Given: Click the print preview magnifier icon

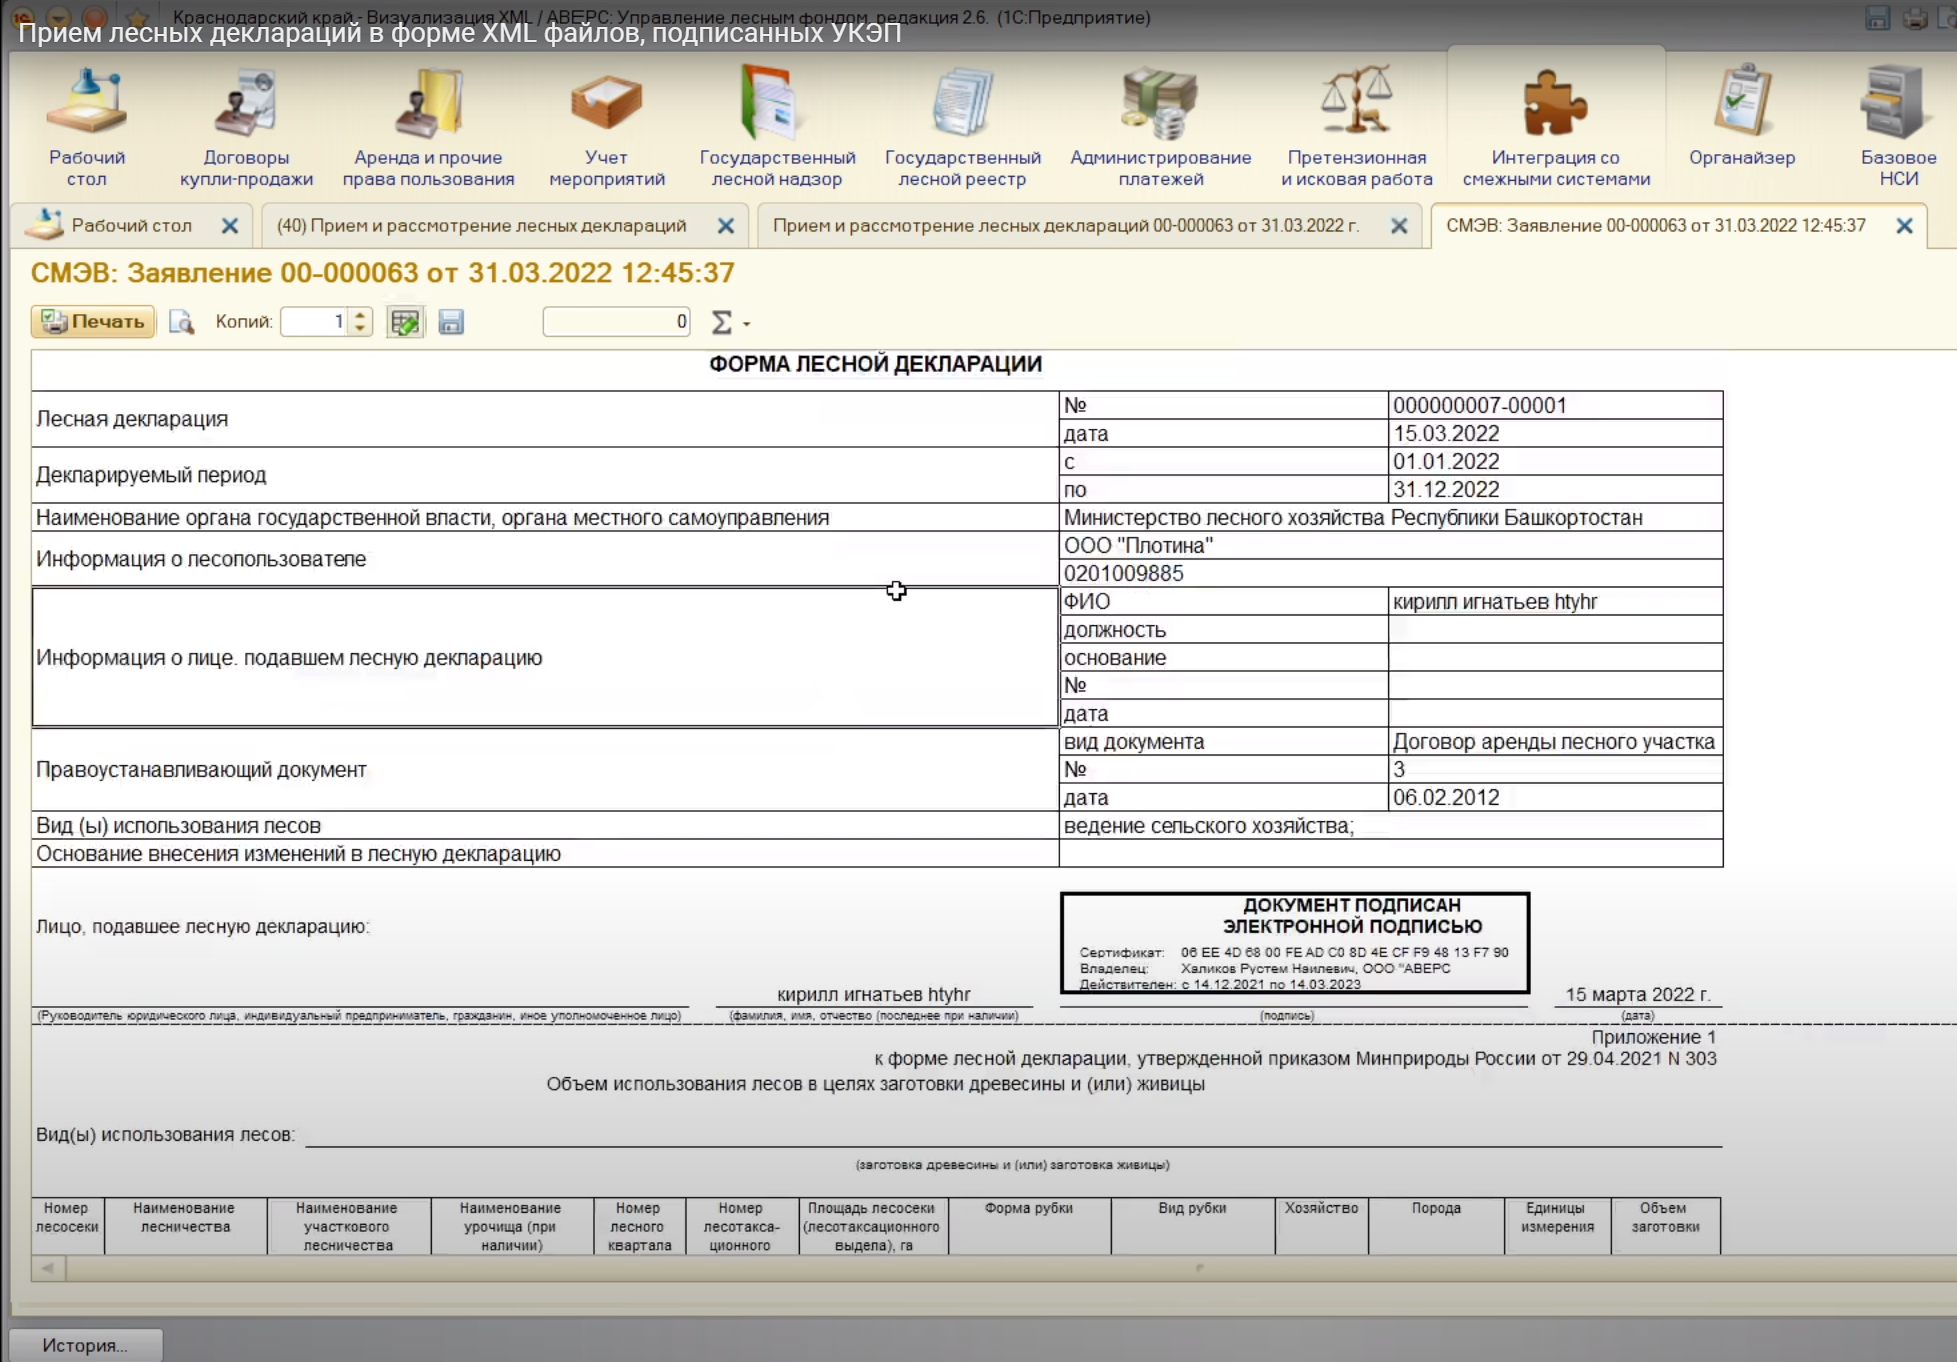Looking at the screenshot, I should [181, 322].
